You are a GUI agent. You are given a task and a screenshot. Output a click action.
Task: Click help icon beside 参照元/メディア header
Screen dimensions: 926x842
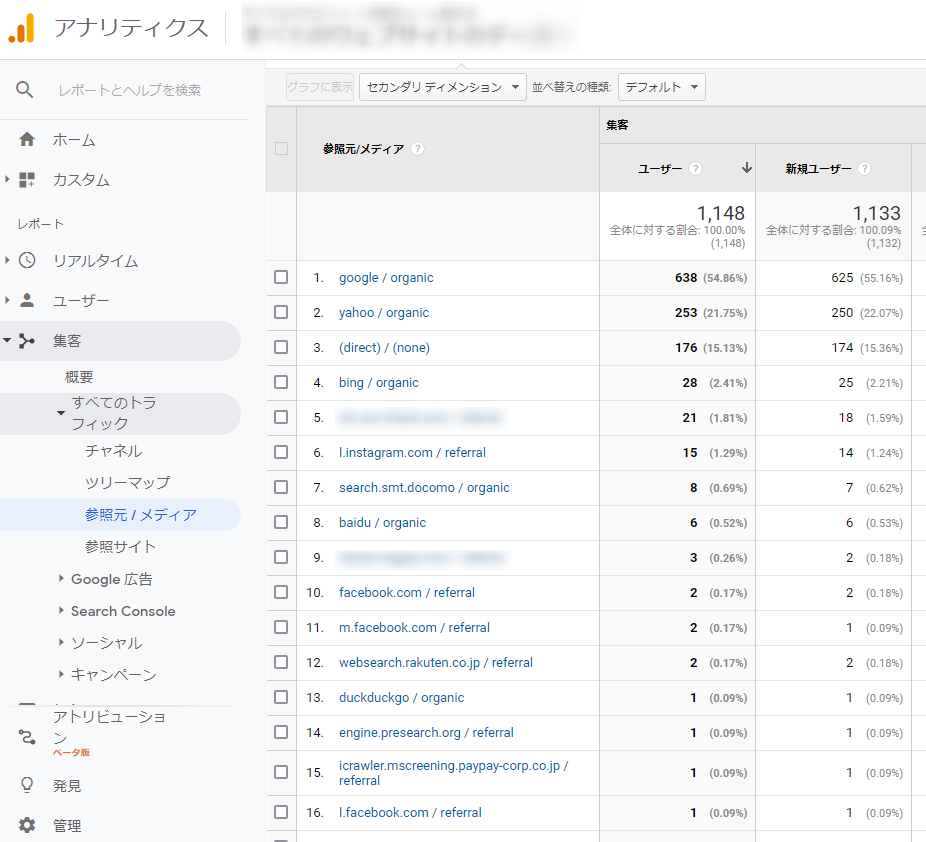[418, 149]
